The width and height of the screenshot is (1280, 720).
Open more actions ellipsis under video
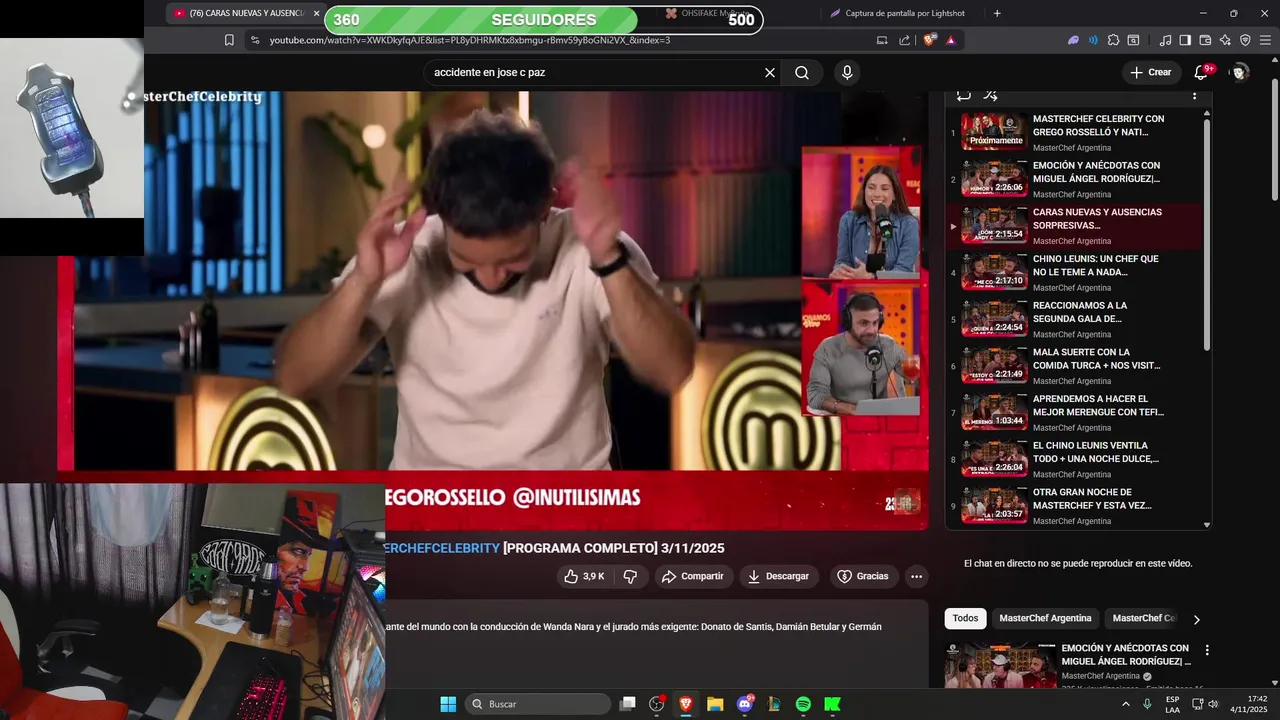tap(916, 576)
